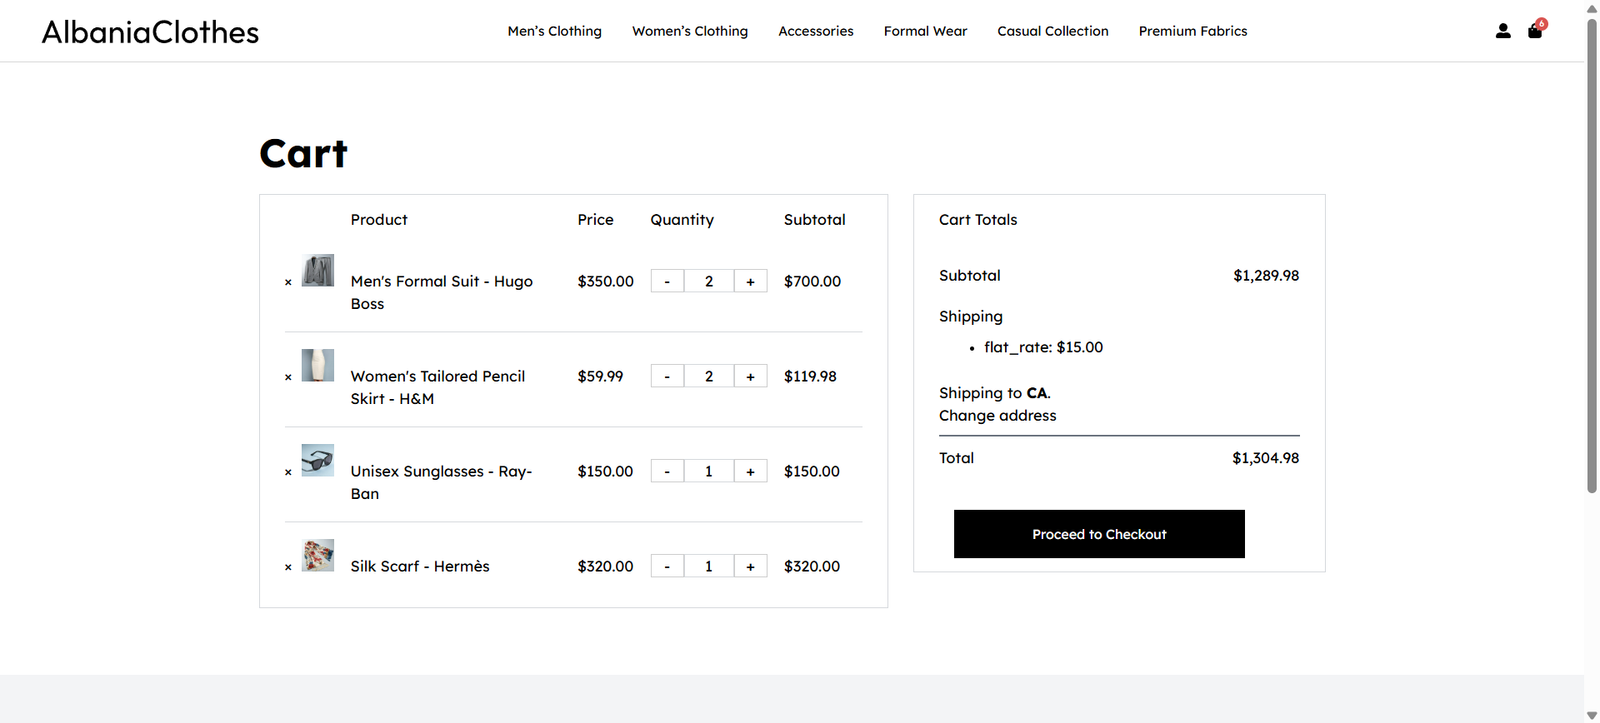Viewport: 1600px width, 723px height.
Task: Increase Unisex Sunglasses quantity with plus button
Action: (x=750, y=471)
